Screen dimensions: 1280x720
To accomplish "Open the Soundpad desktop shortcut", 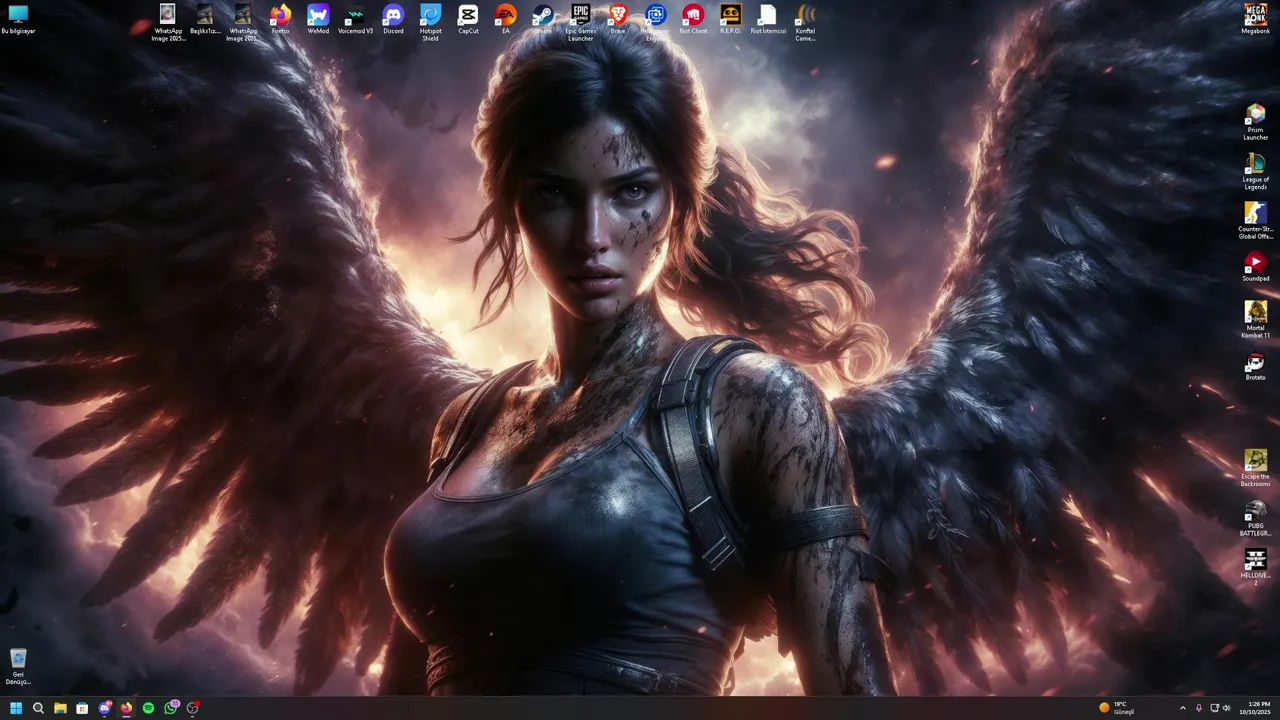I will click(x=1255, y=267).
